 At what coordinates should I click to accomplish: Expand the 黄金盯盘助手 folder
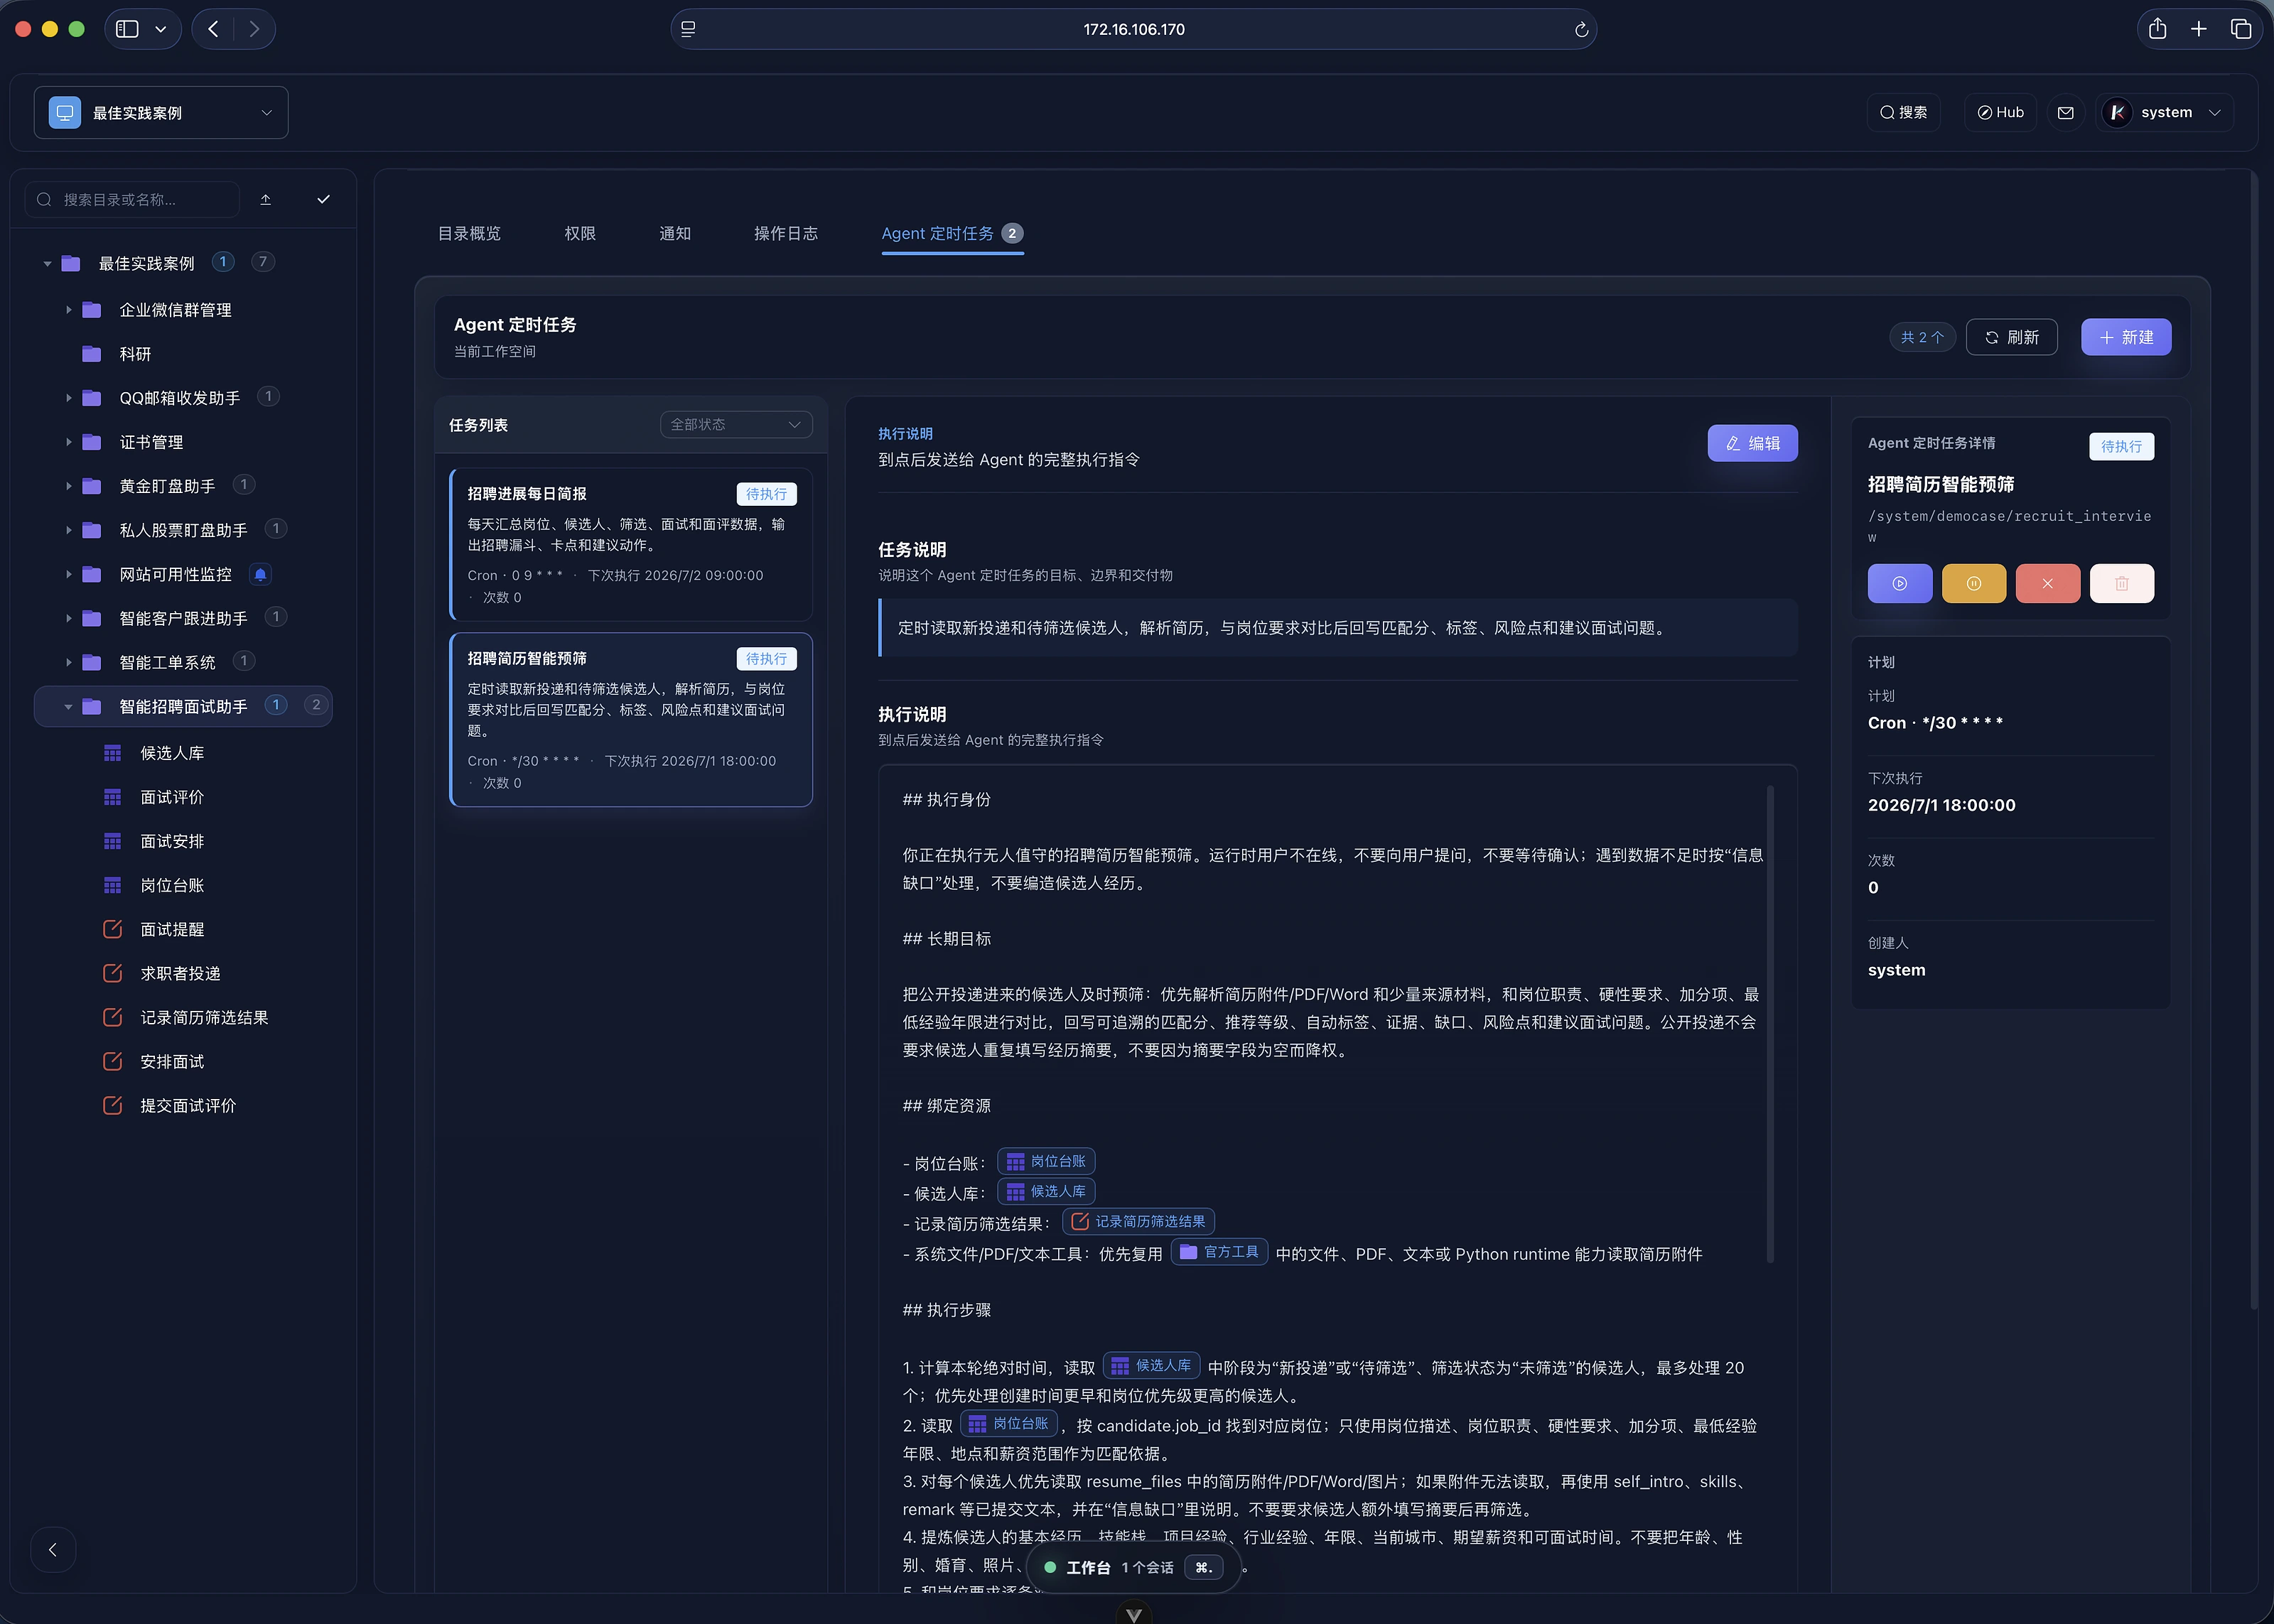(x=68, y=486)
